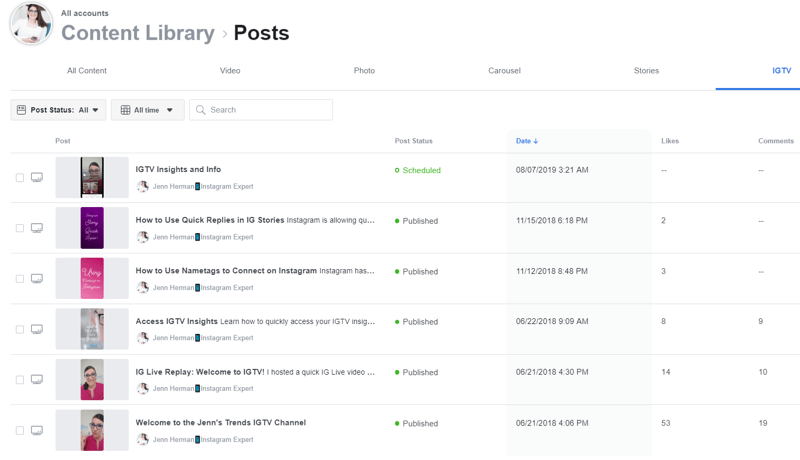Click the date '08/07/2019 3:21 AM'
Screen dimensions: 800x460
click(x=552, y=170)
